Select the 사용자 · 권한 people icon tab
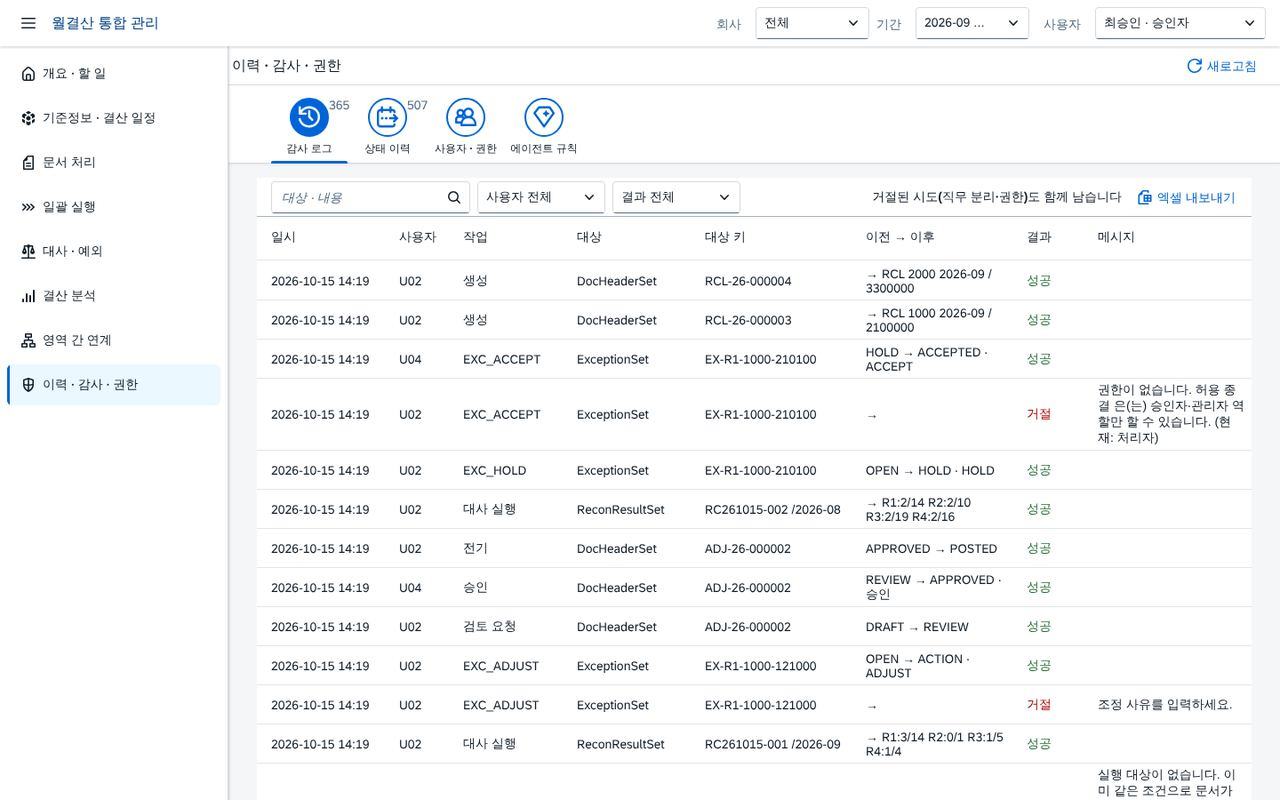1280x800 pixels. [x=465, y=117]
